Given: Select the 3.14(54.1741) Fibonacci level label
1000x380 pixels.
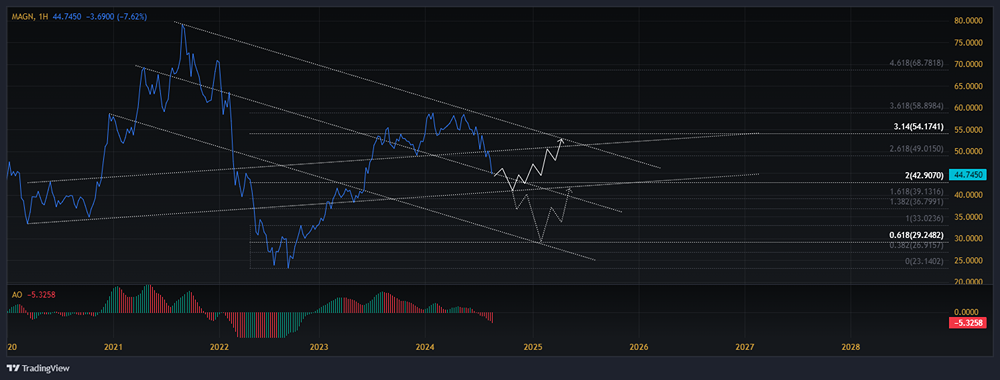Looking at the screenshot, I should tap(918, 126).
